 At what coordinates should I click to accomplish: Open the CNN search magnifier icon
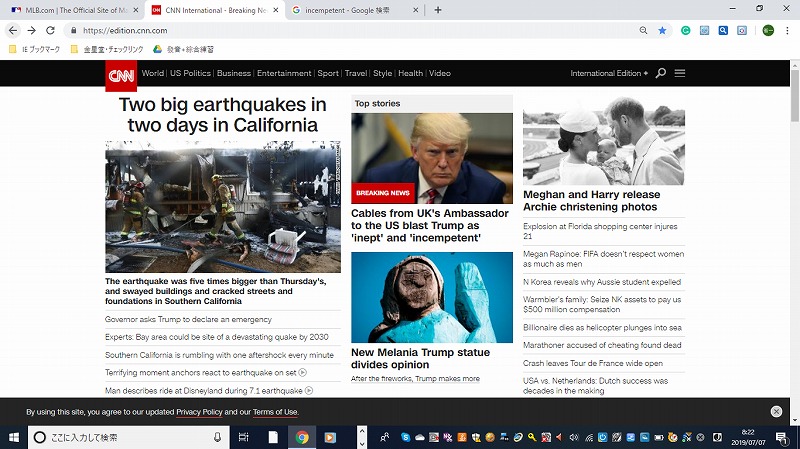point(661,73)
